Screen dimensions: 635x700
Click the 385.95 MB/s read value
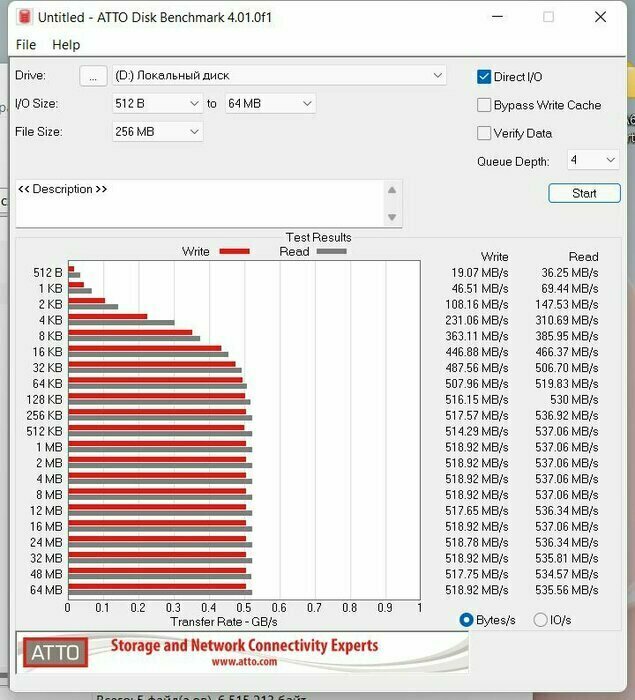pos(567,336)
